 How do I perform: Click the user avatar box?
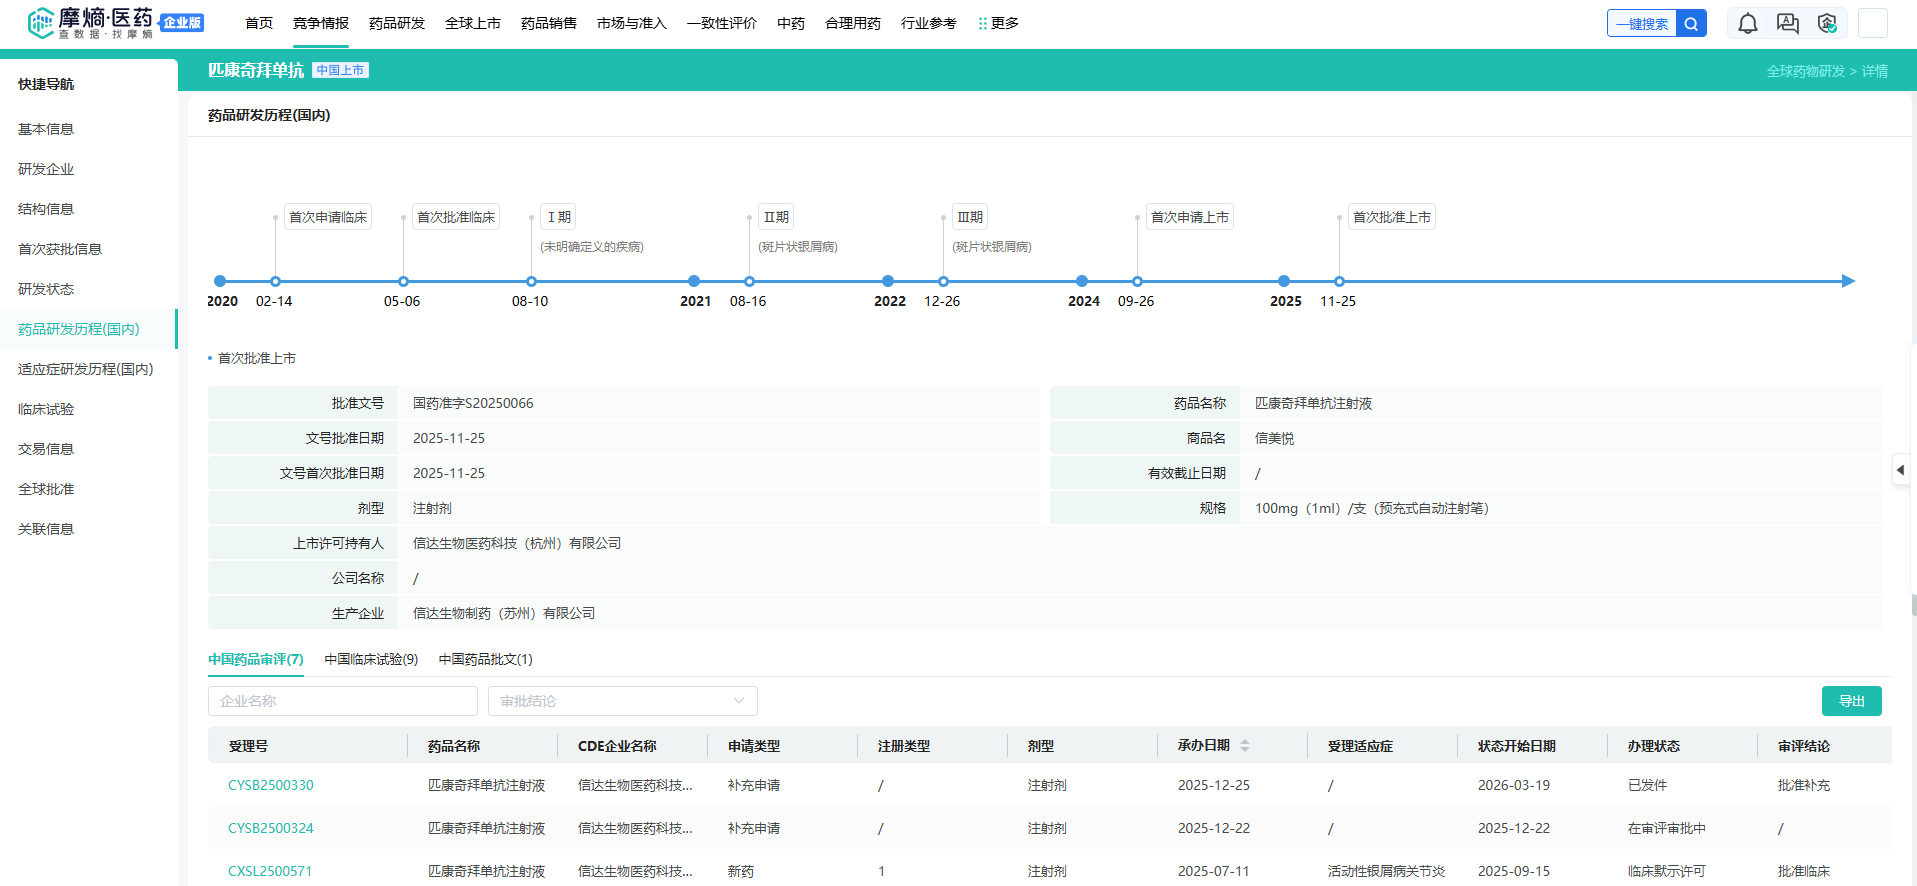(x=1872, y=24)
